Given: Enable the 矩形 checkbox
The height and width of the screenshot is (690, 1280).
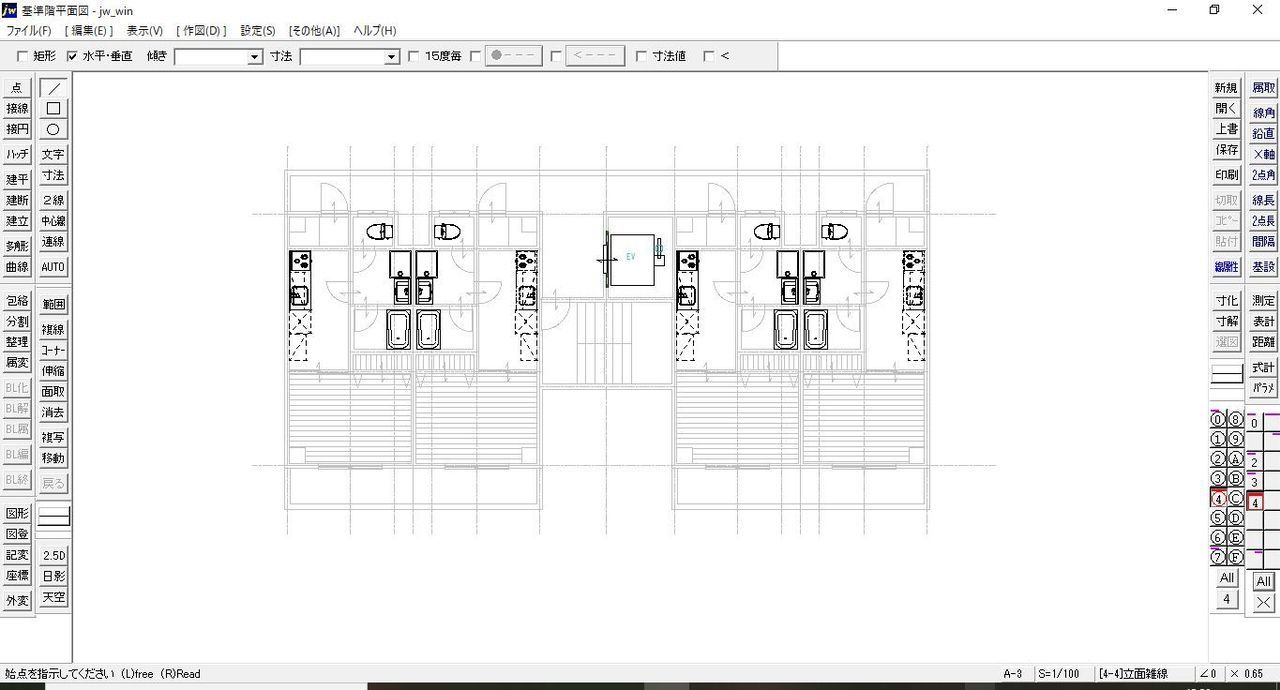Looking at the screenshot, I should tap(23, 57).
